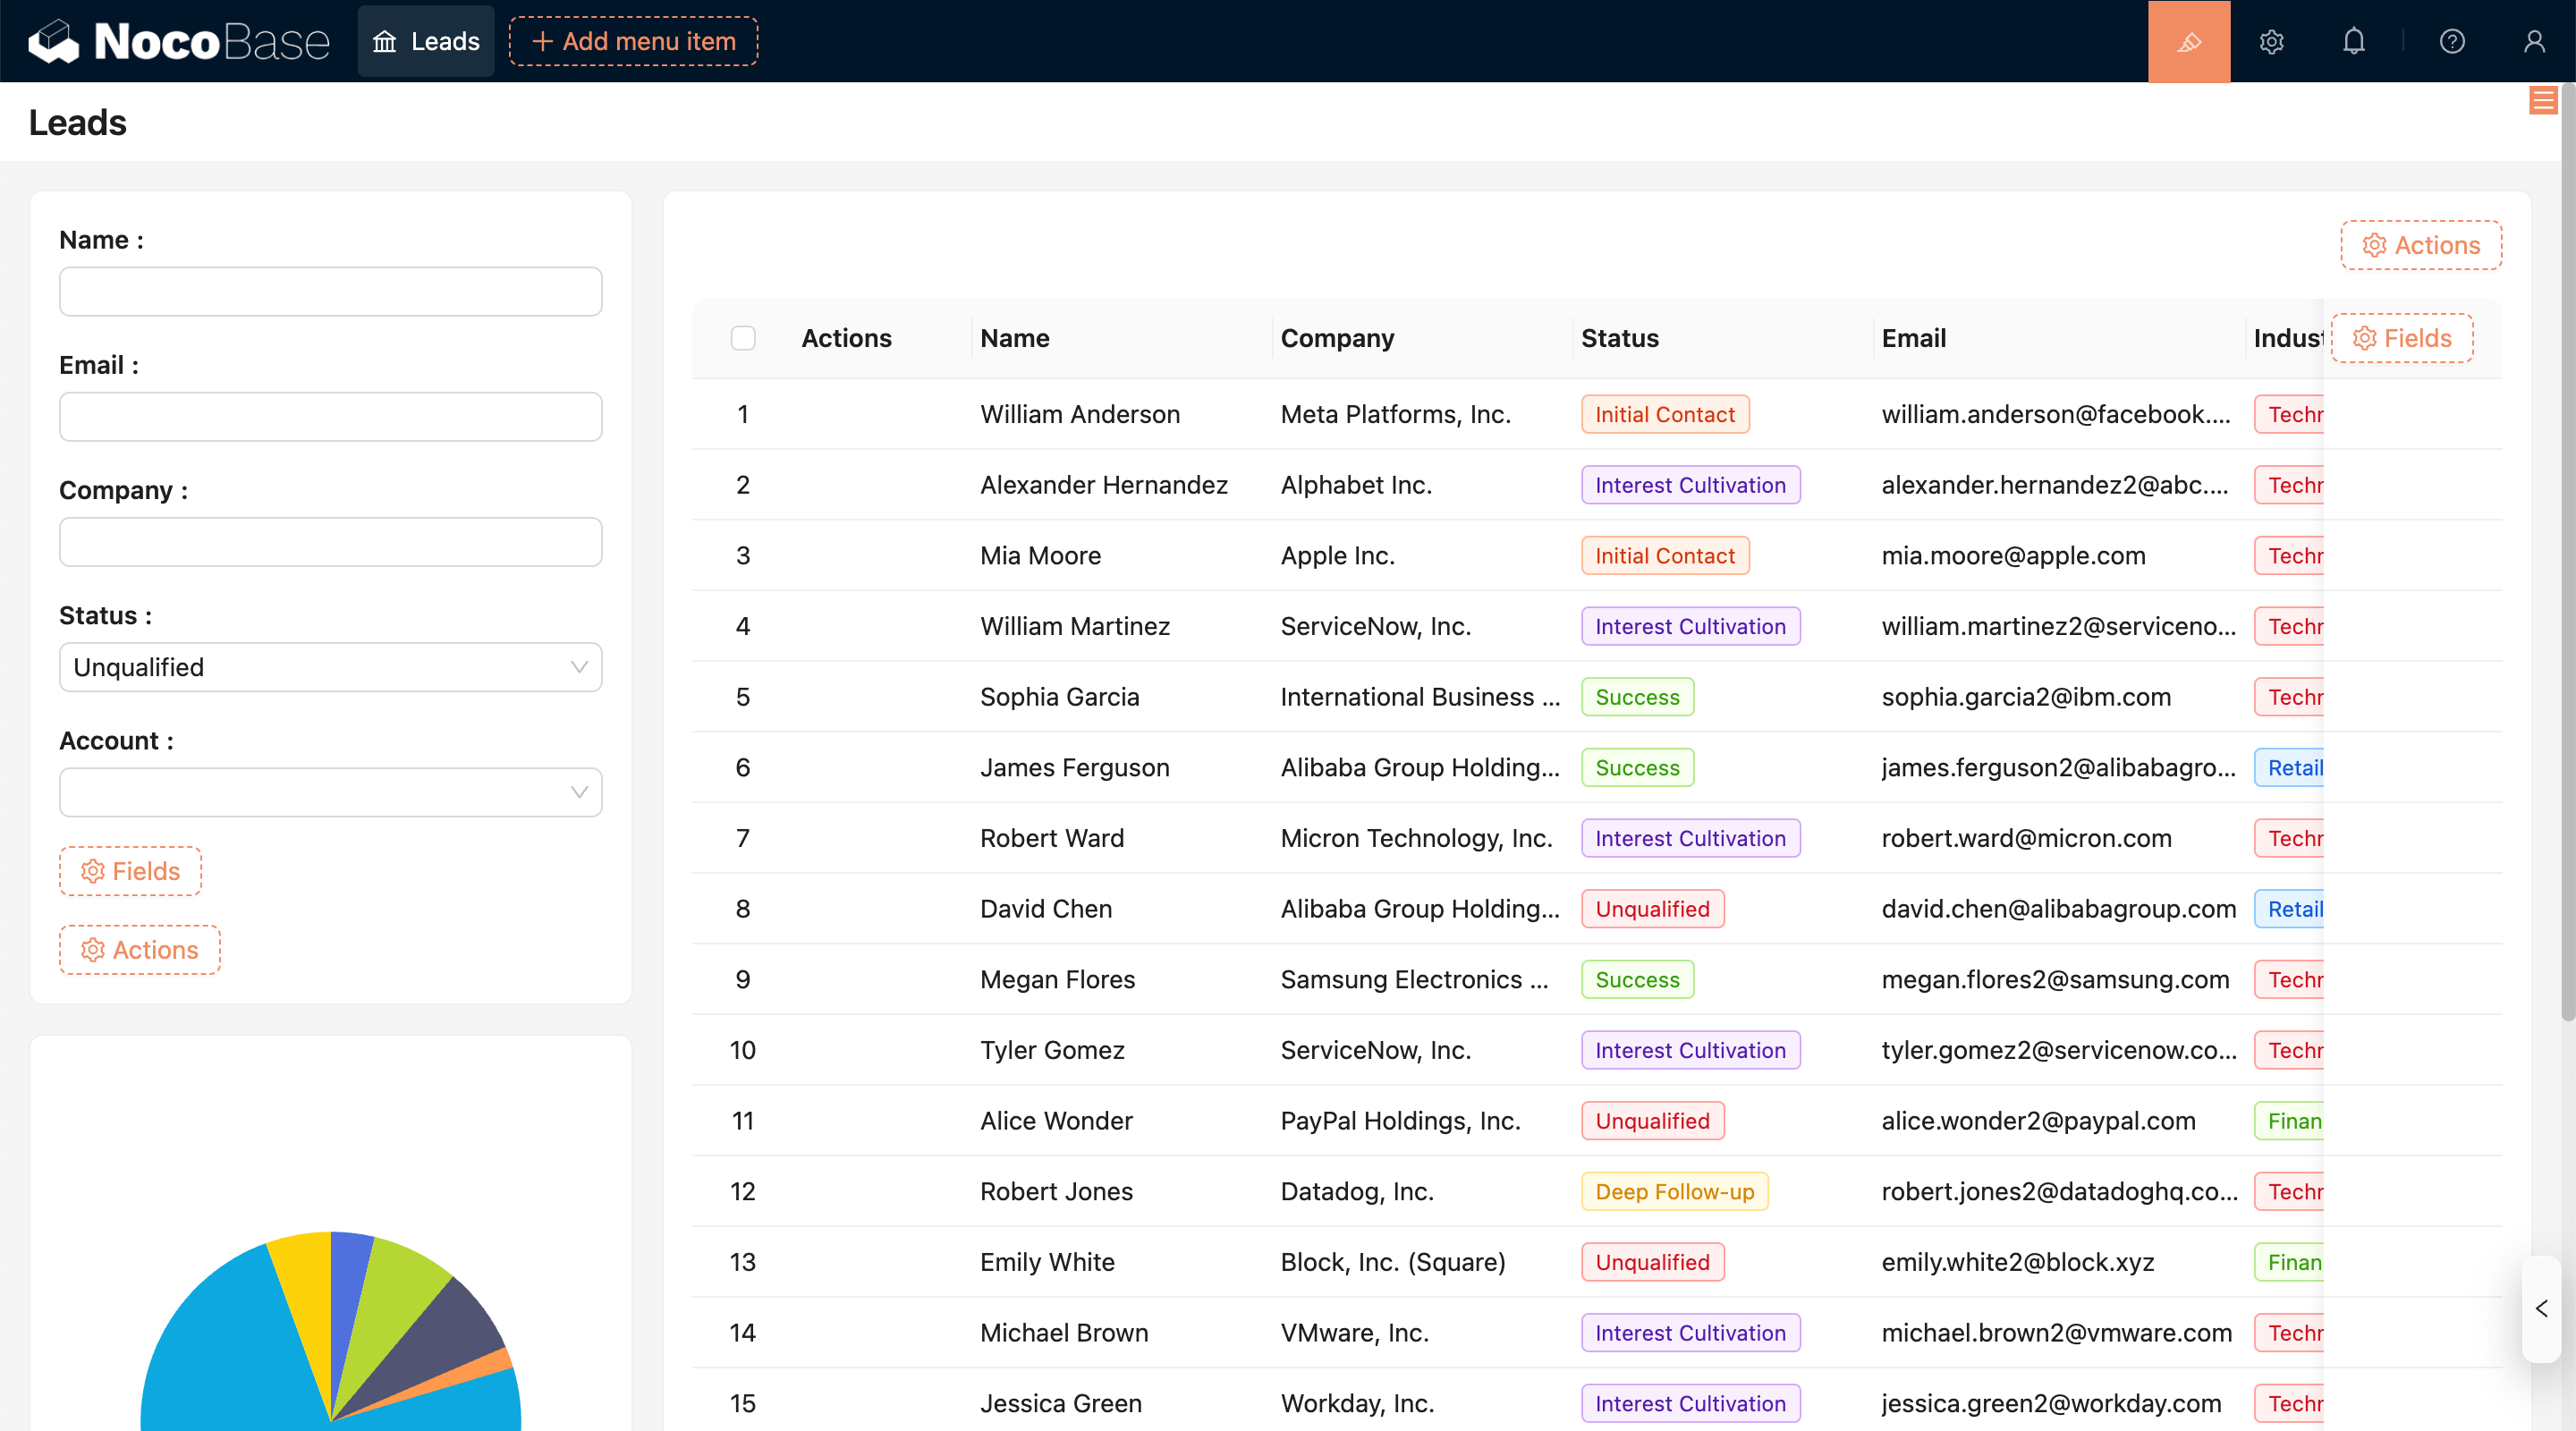Open the table block Actions configurator
Screen dimensions: 2576x1431
pyautogui.click(x=2421, y=245)
